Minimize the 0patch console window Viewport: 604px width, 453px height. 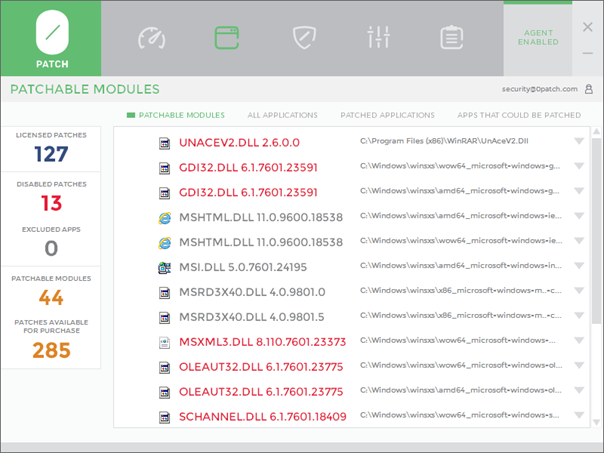pyautogui.click(x=587, y=53)
